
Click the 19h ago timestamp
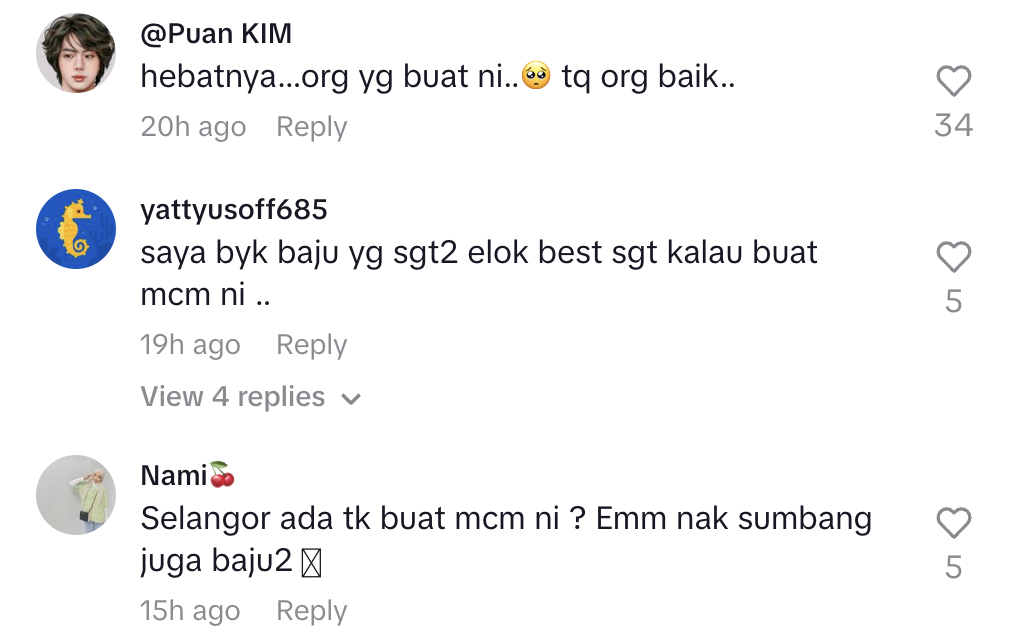pyautogui.click(x=190, y=345)
